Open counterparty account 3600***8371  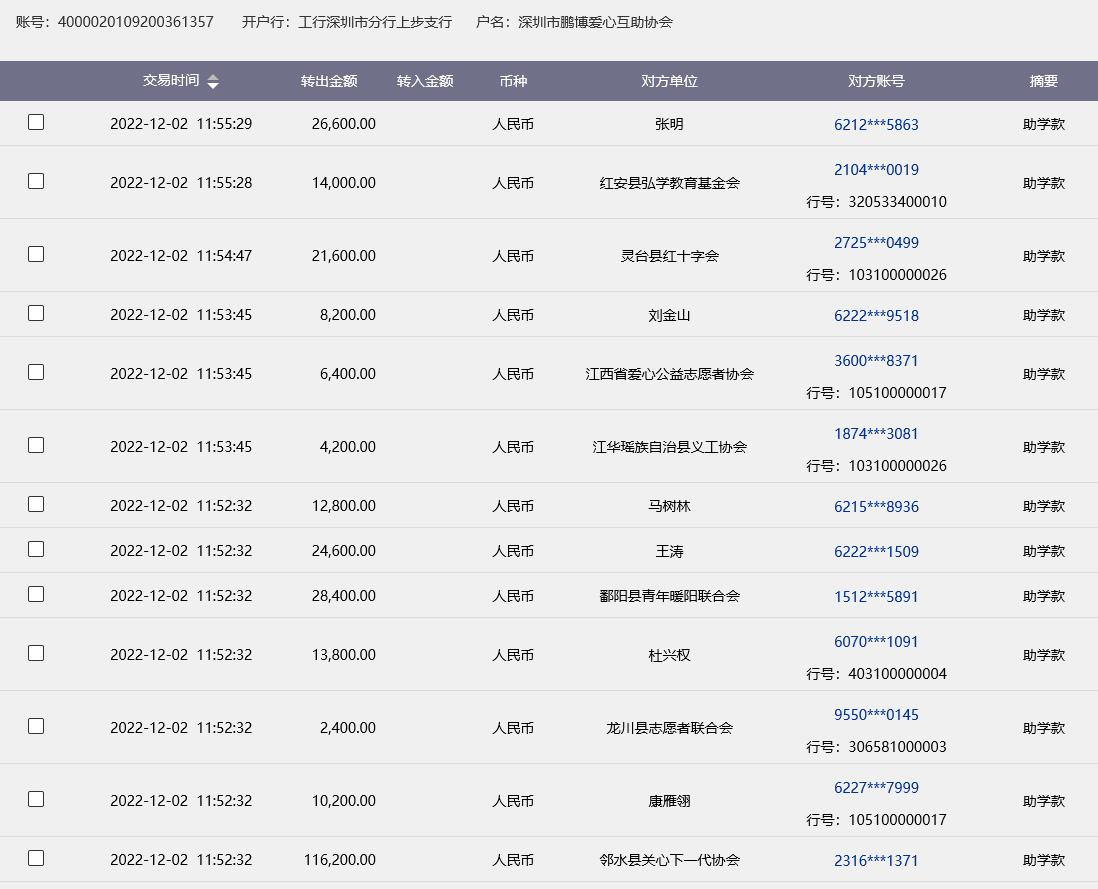[x=876, y=361]
